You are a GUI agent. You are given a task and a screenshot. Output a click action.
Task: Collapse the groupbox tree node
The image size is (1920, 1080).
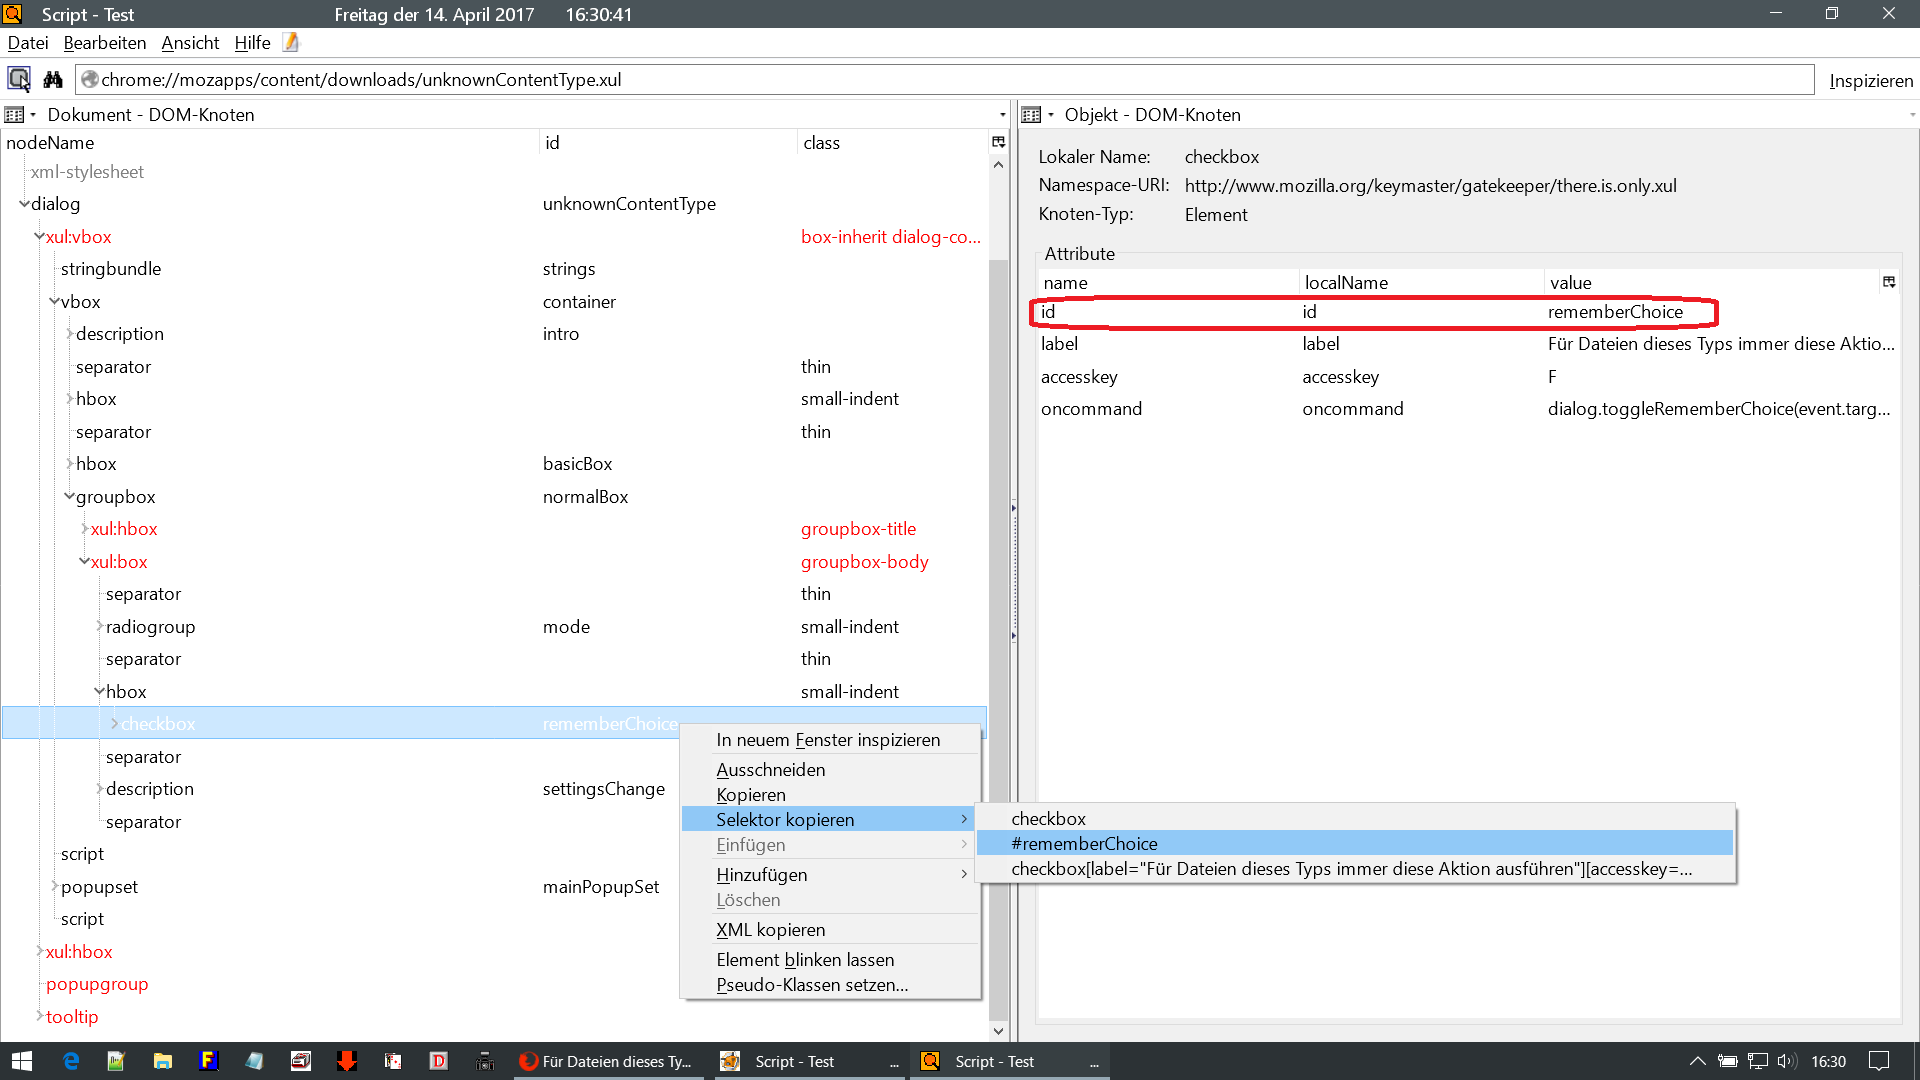pos(69,496)
